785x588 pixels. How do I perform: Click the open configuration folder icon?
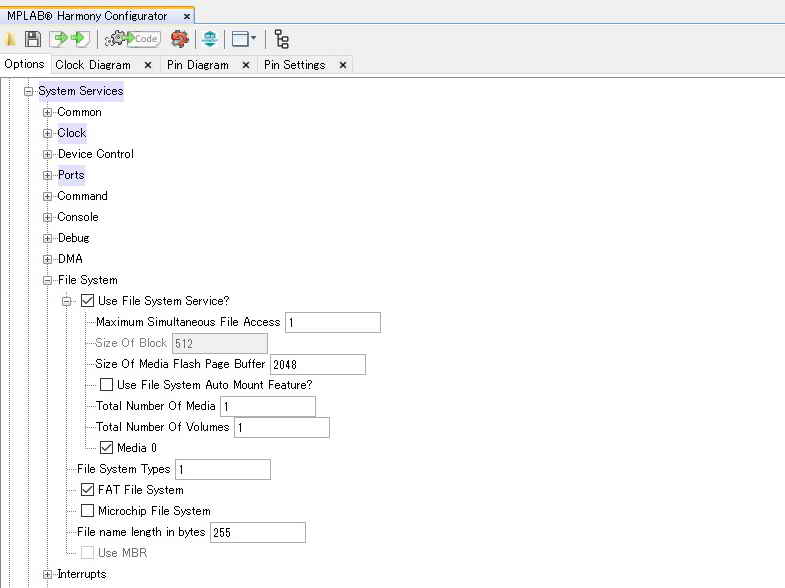coord(10,39)
